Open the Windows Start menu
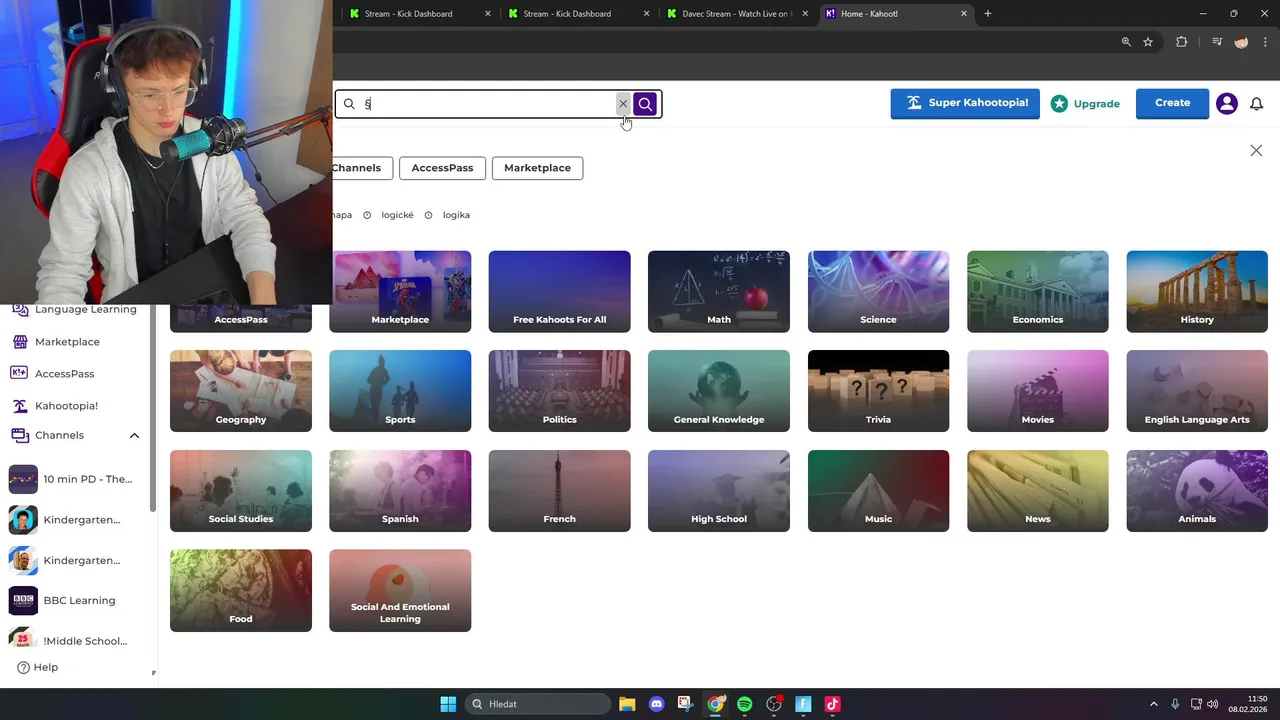This screenshot has height=720, width=1280. 448,704
